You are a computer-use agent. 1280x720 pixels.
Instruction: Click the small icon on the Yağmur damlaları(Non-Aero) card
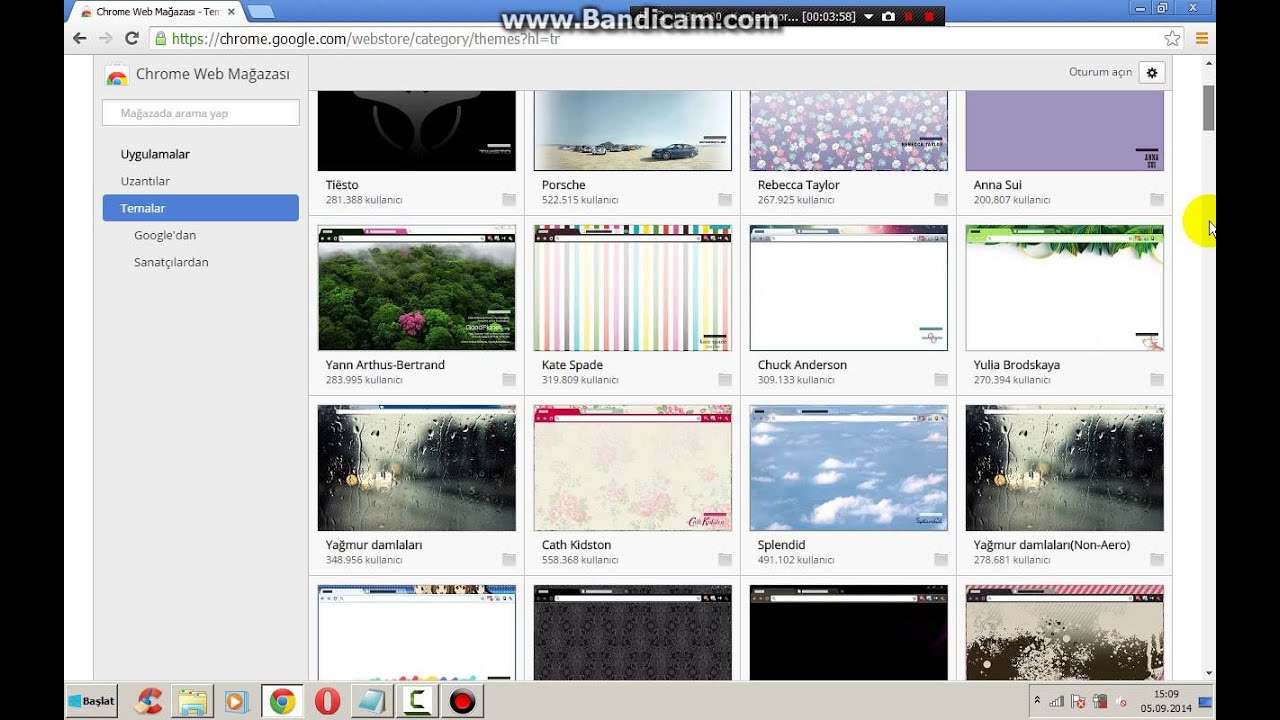(x=1157, y=560)
